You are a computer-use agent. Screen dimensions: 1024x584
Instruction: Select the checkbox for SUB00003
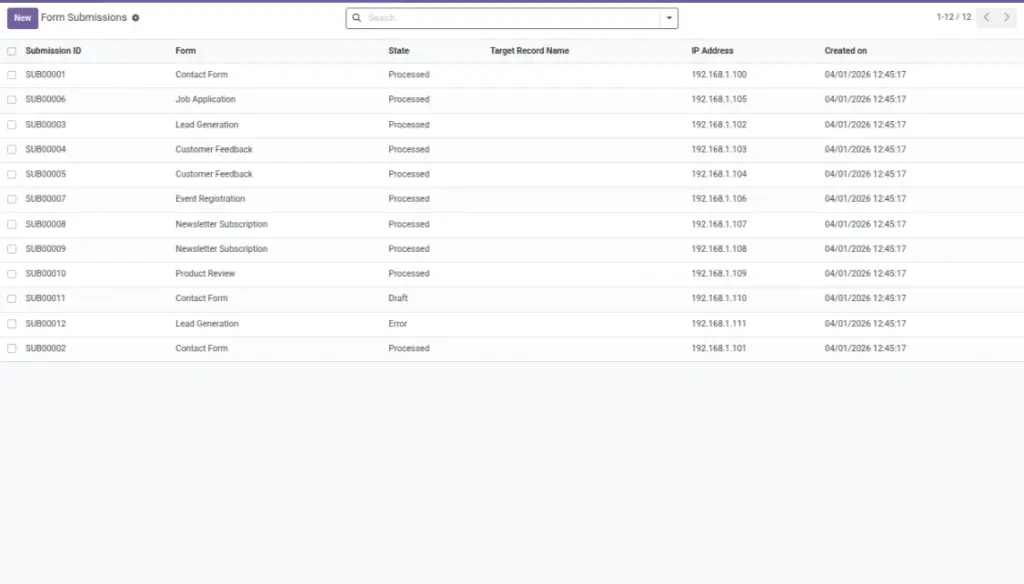click(12, 125)
